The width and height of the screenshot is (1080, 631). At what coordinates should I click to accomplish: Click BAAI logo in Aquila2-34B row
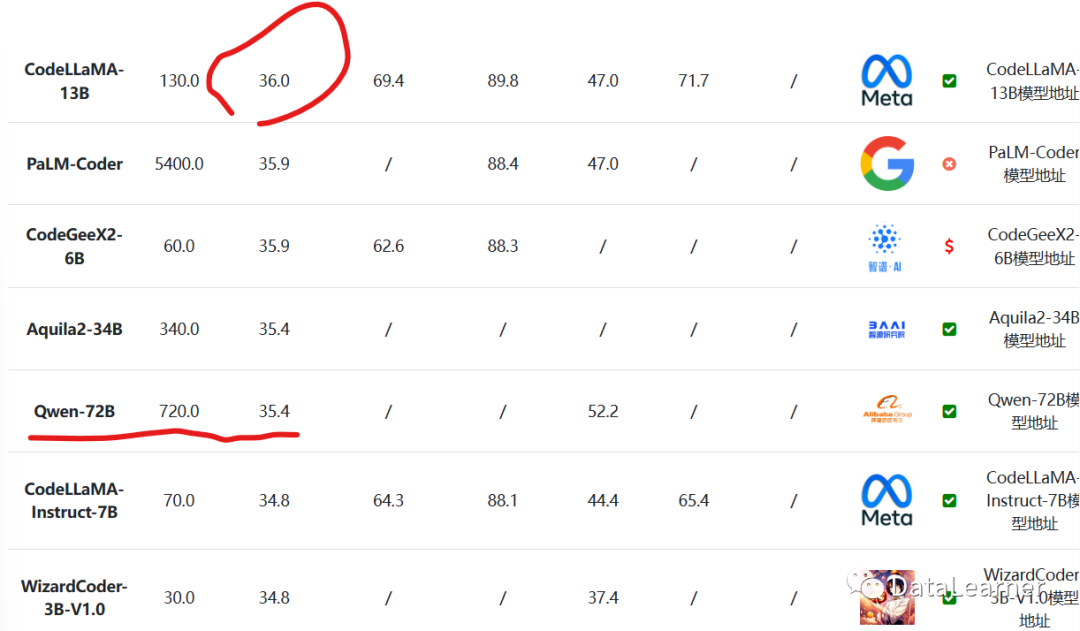pos(887,329)
